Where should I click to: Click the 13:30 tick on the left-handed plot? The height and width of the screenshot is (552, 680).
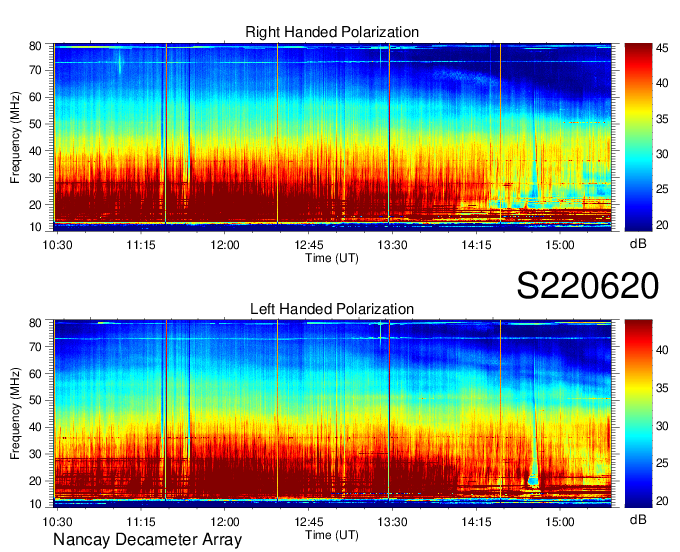point(392,522)
